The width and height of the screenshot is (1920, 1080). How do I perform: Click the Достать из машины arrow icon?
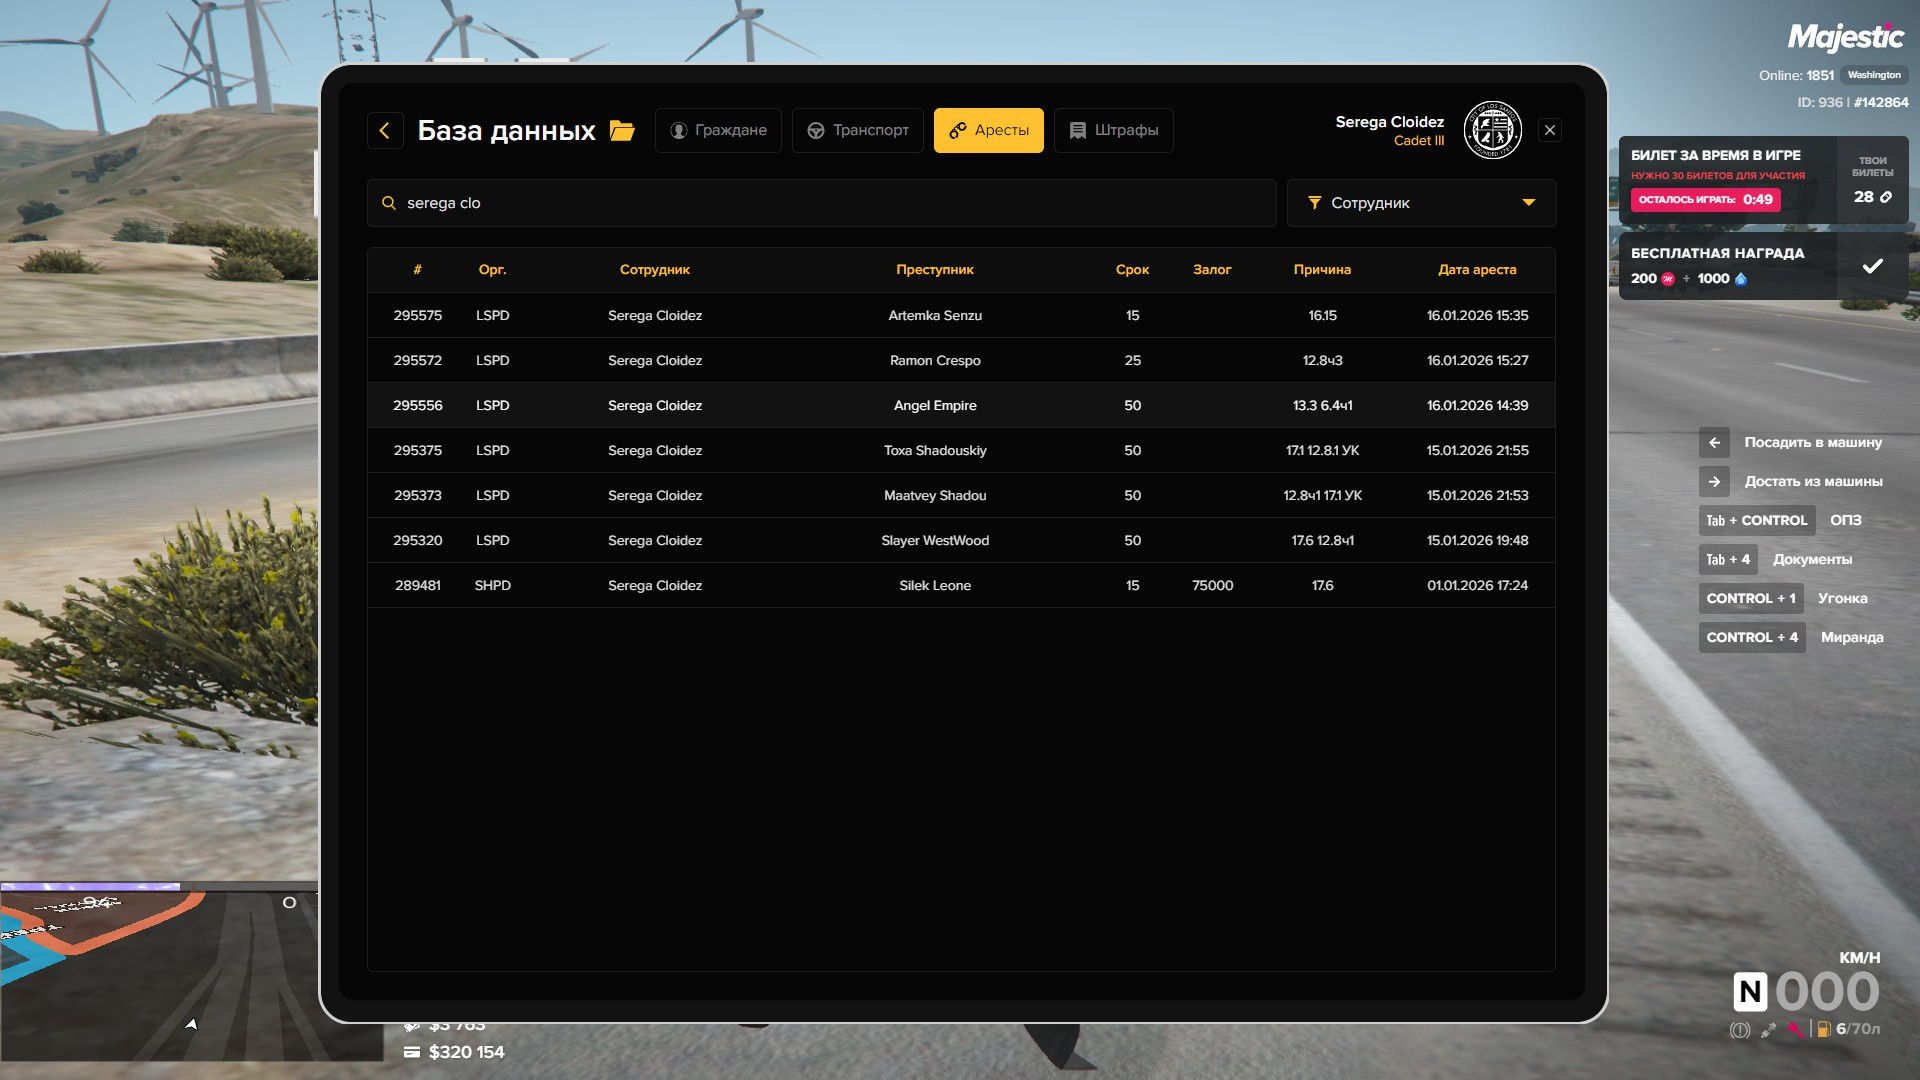(1714, 481)
